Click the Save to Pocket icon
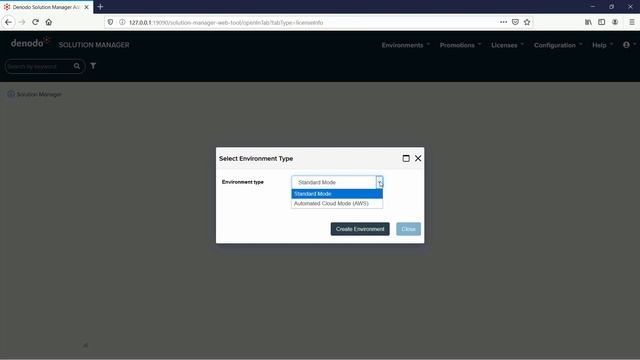 click(x=515, y=22)
